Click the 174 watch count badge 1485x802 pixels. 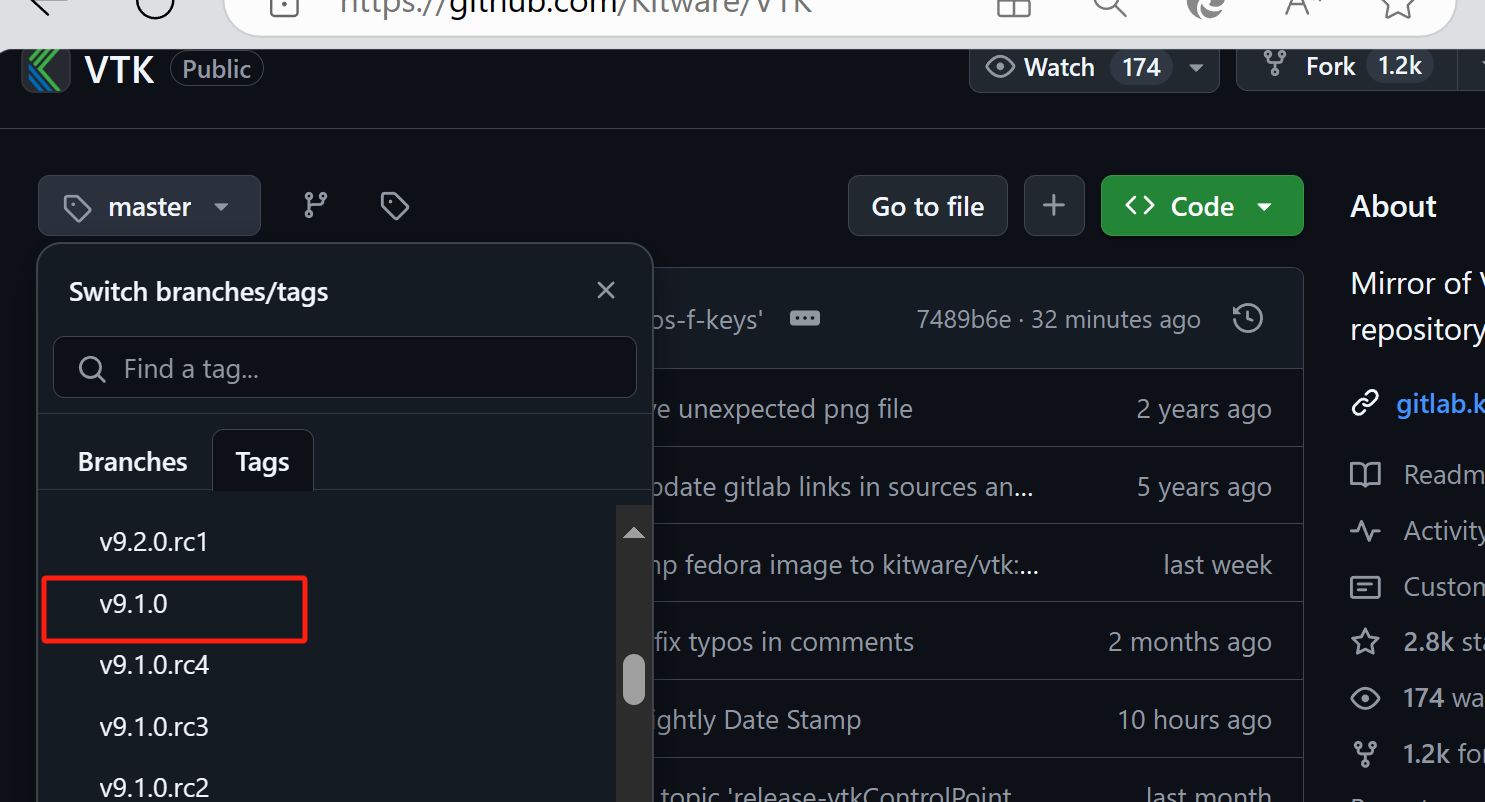click(x=1141, y=68)
